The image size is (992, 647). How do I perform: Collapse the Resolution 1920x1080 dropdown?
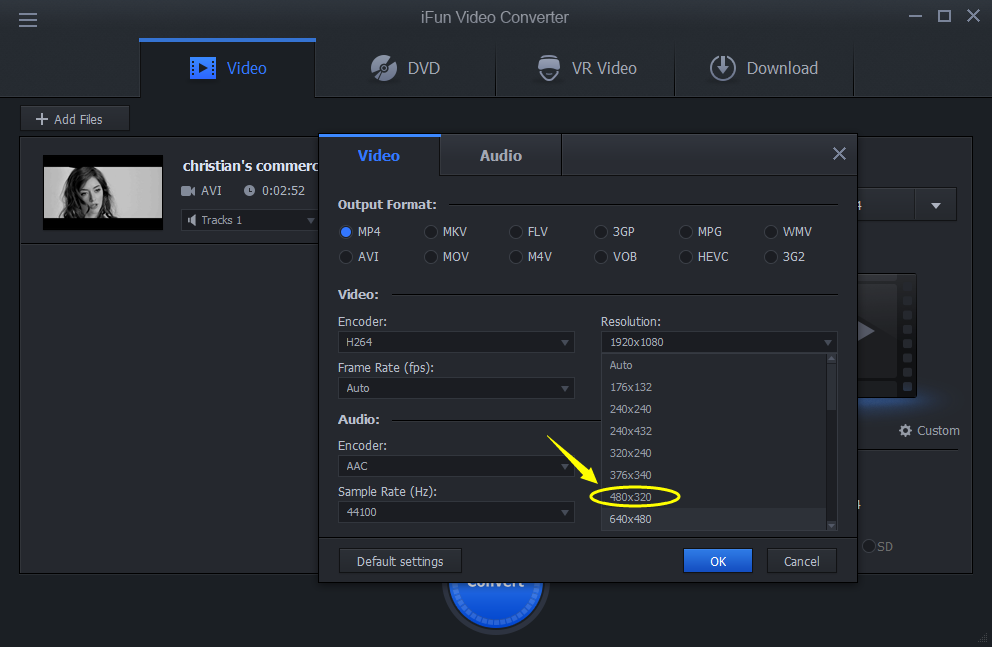(x=719, y=342)
